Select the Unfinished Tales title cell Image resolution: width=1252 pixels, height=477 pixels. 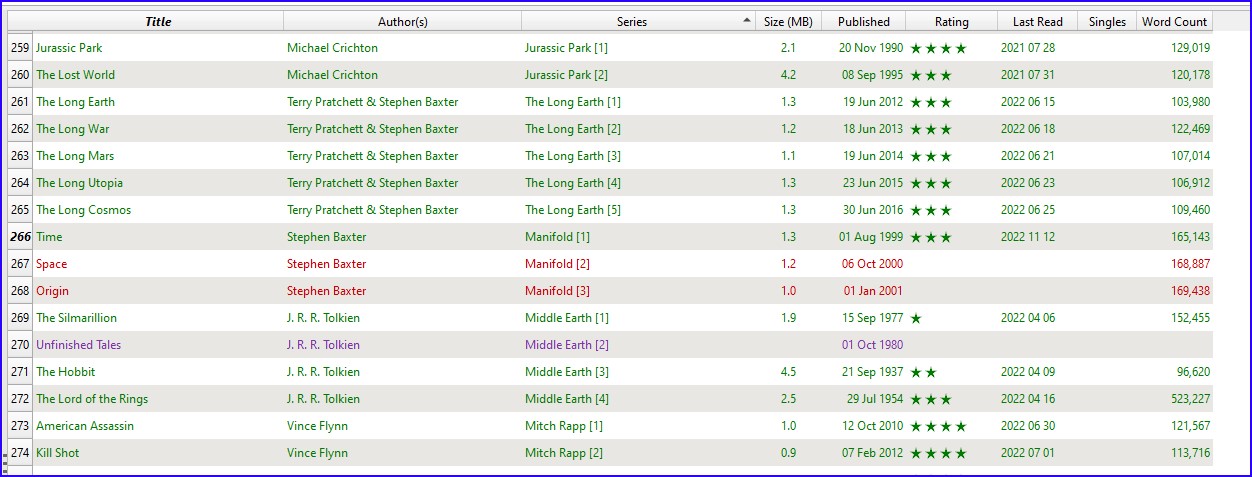(x=79, y=345)
